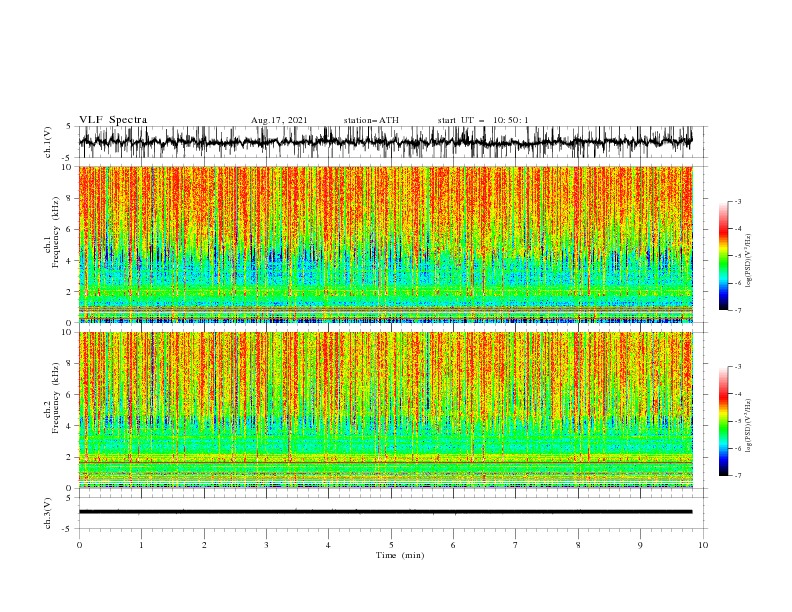Click the "station=ATH" header label

point(371,120)
